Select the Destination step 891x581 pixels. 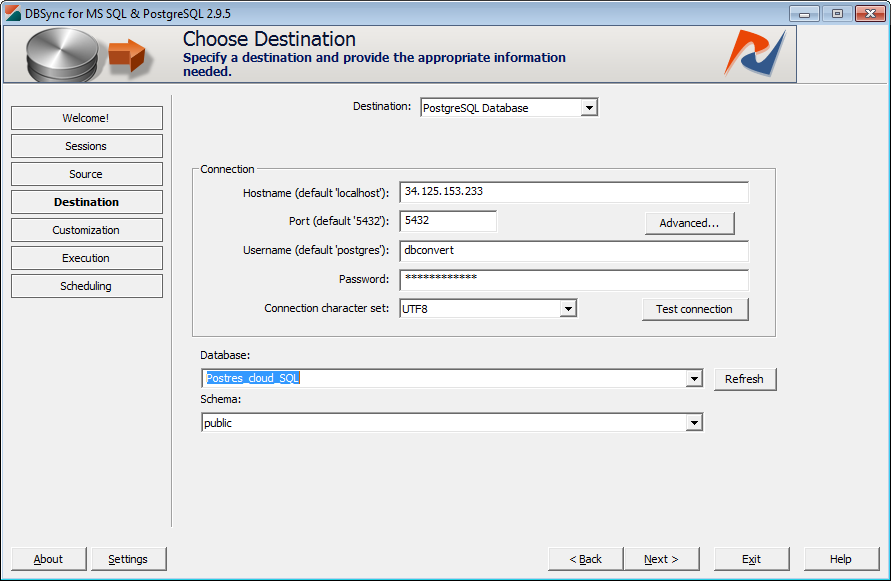(x=86, y=202)
